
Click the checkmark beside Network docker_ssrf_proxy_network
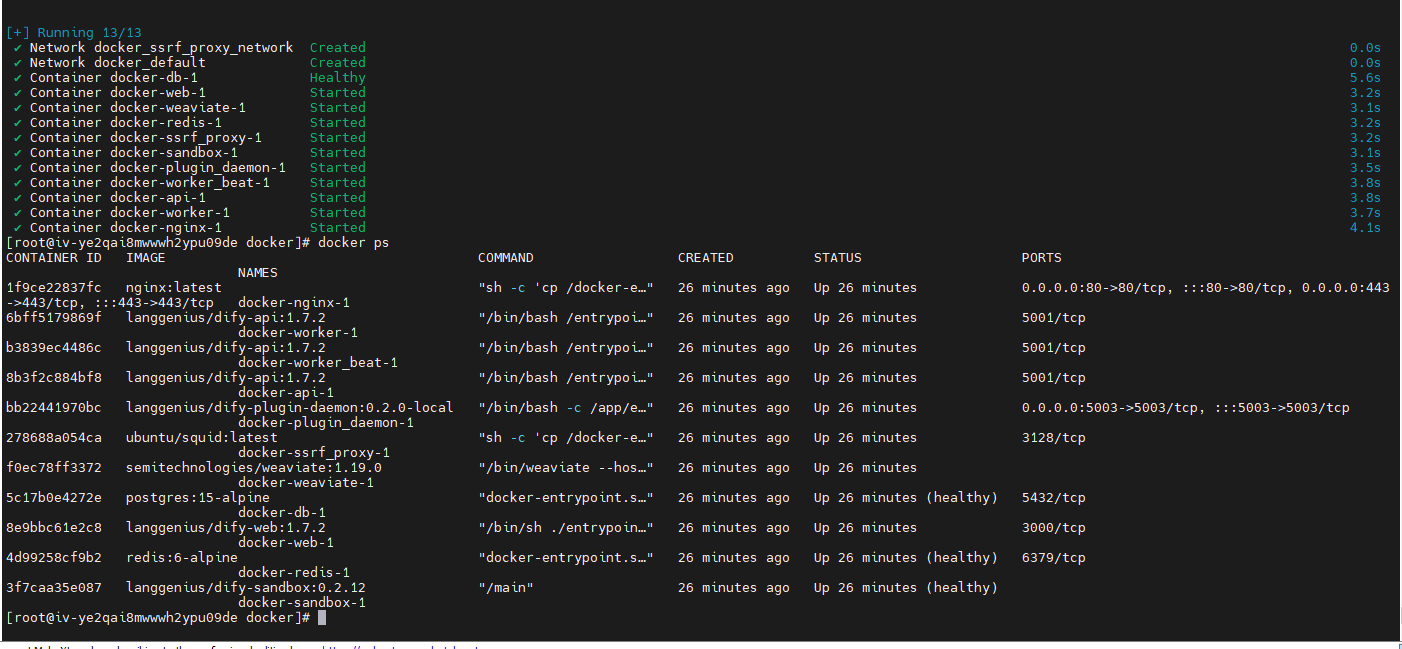pyautogui.click(x=17, y=47)
